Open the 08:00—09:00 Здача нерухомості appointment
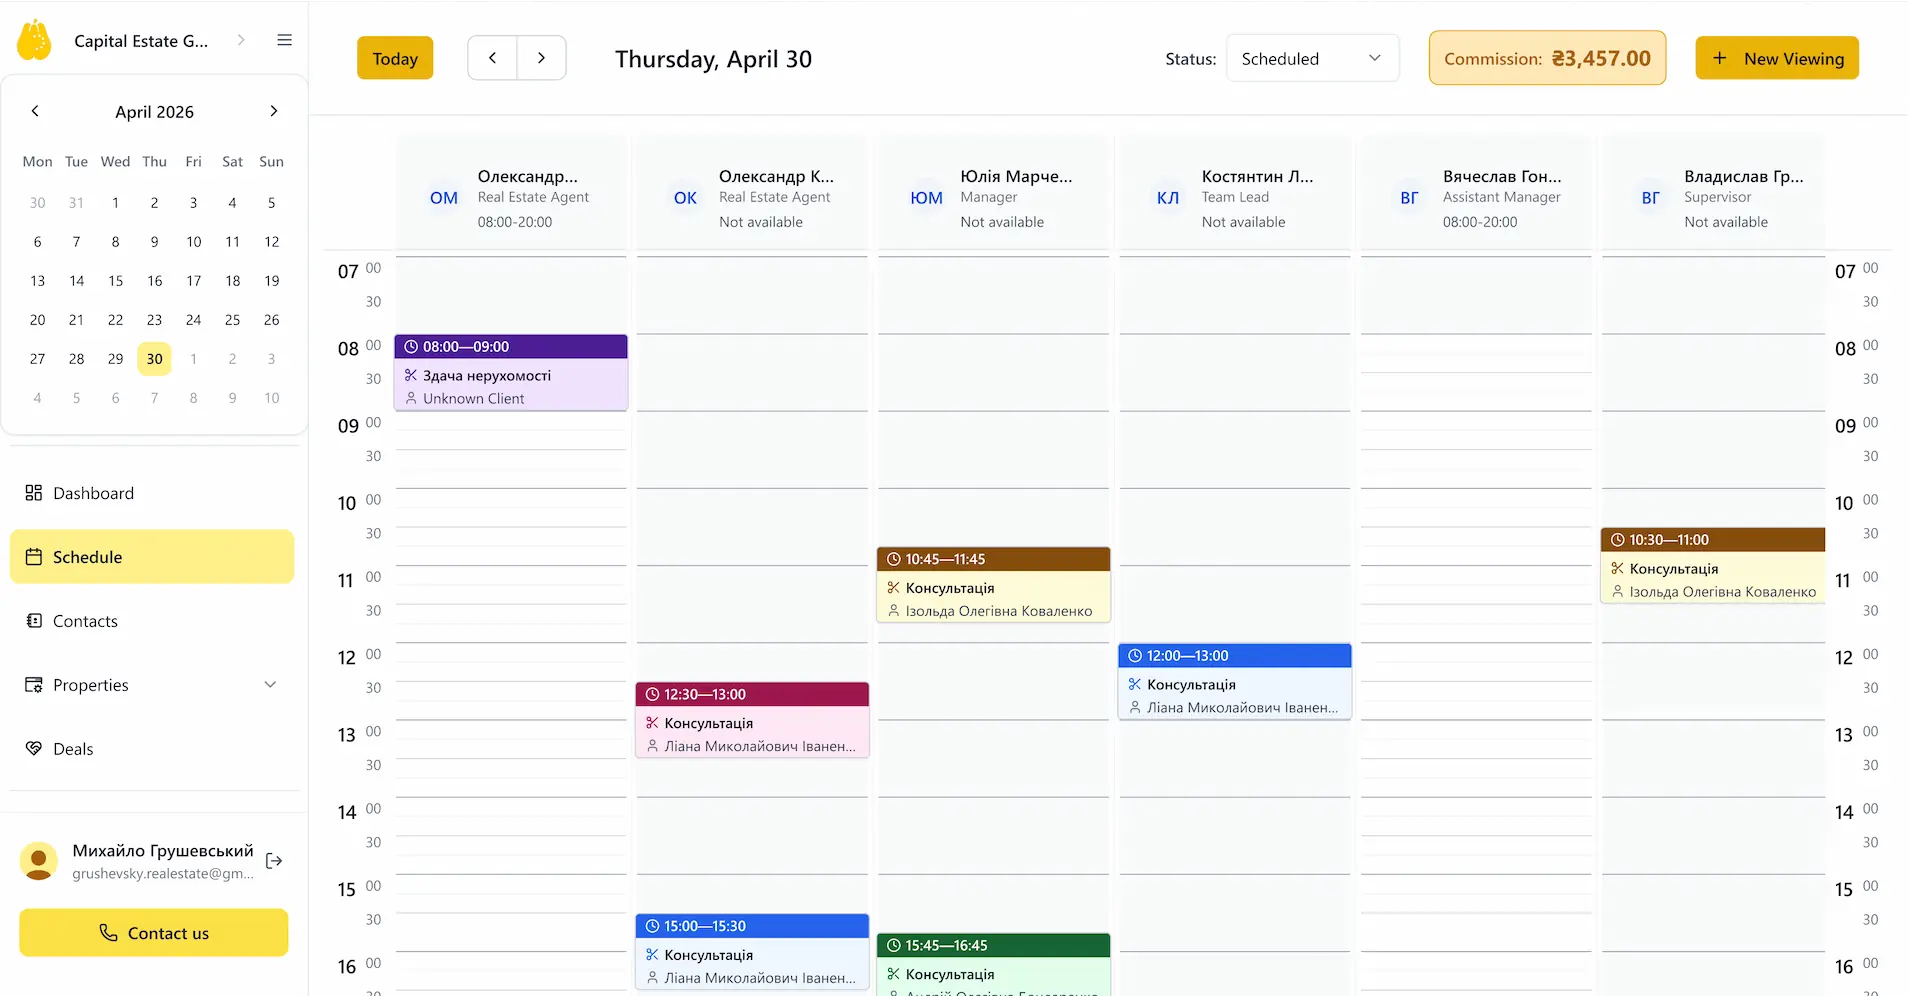This screenshot has height=996, width=1910. point(511,373)
